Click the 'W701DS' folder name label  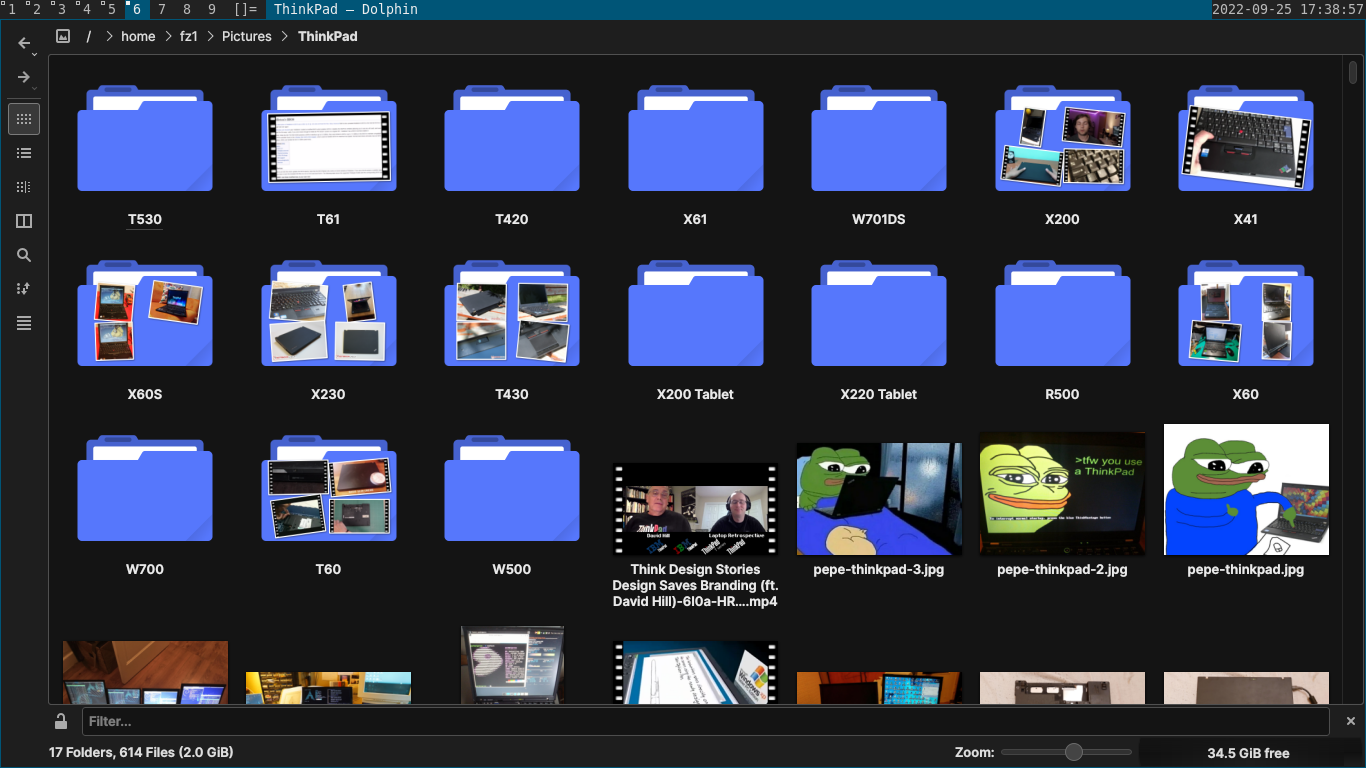coord(879,219)
